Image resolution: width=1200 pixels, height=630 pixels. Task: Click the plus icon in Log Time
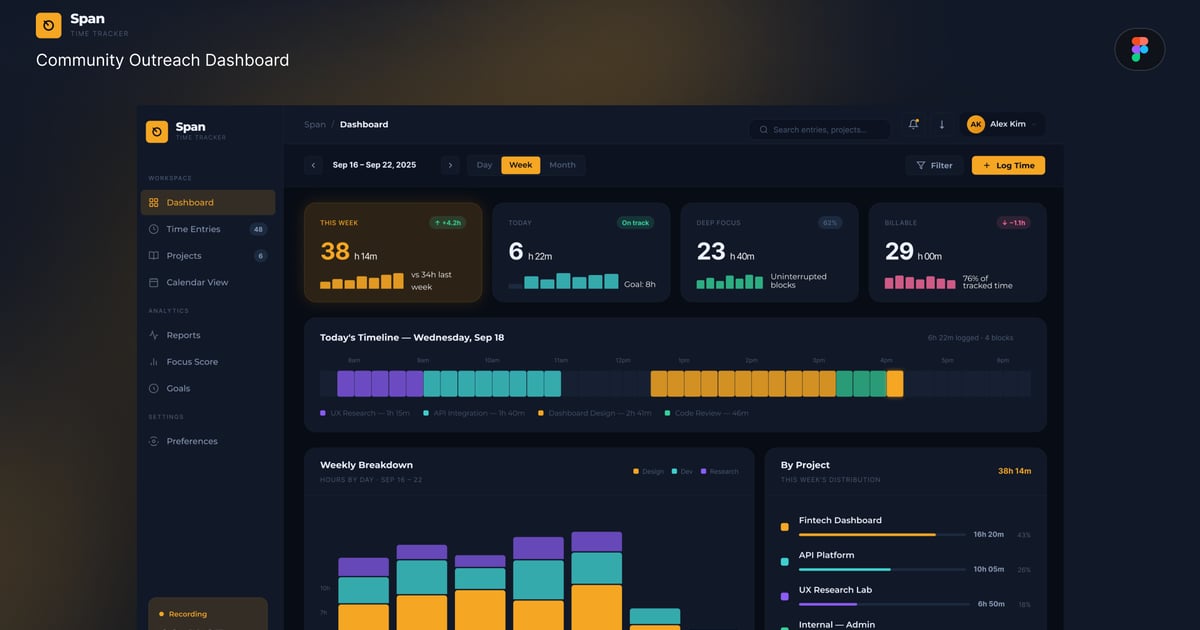pos(987,165)
